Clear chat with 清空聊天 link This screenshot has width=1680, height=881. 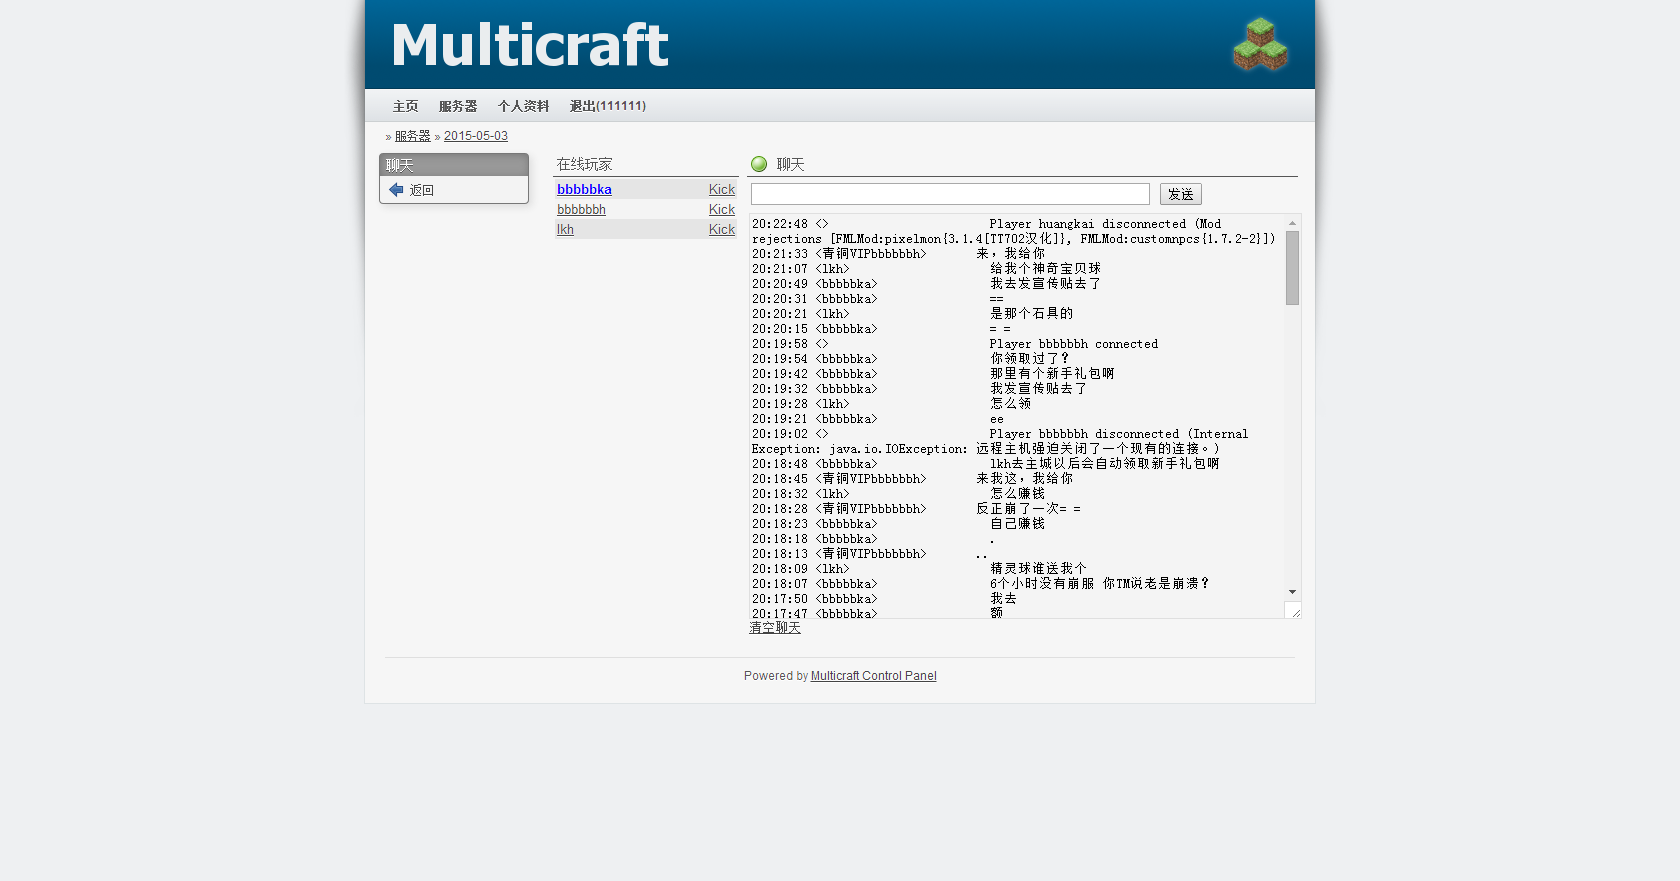point(775,628)
